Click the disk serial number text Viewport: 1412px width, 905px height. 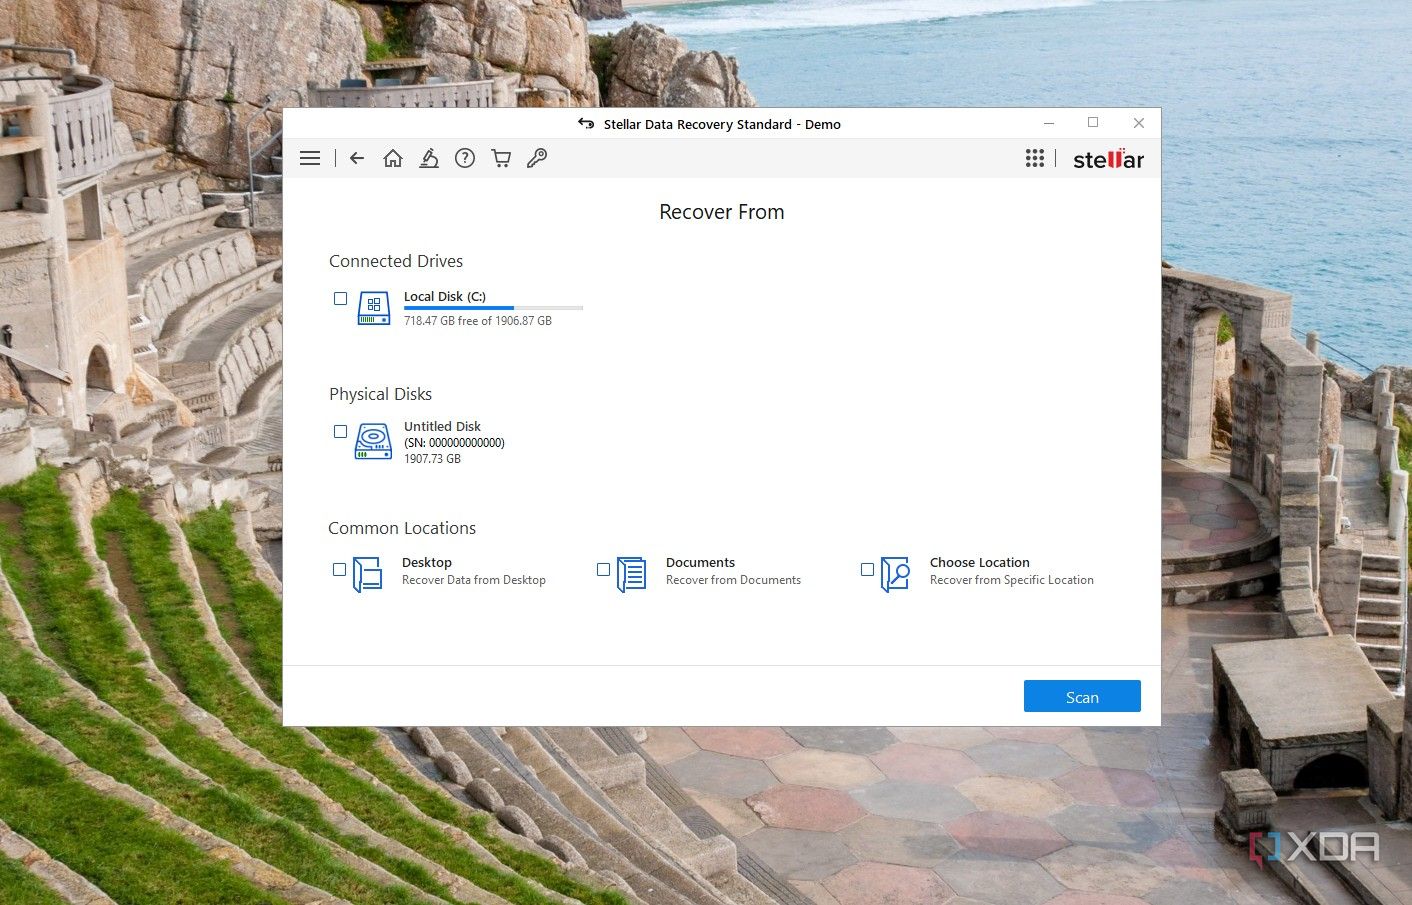(454, 443)
